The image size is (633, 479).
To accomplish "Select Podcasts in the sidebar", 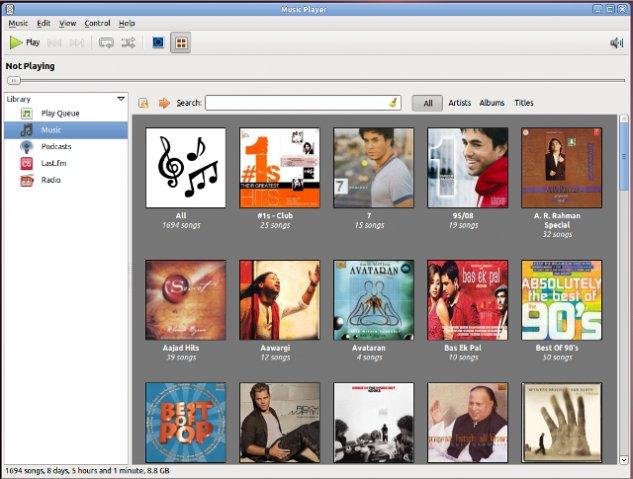I will 56,146.
